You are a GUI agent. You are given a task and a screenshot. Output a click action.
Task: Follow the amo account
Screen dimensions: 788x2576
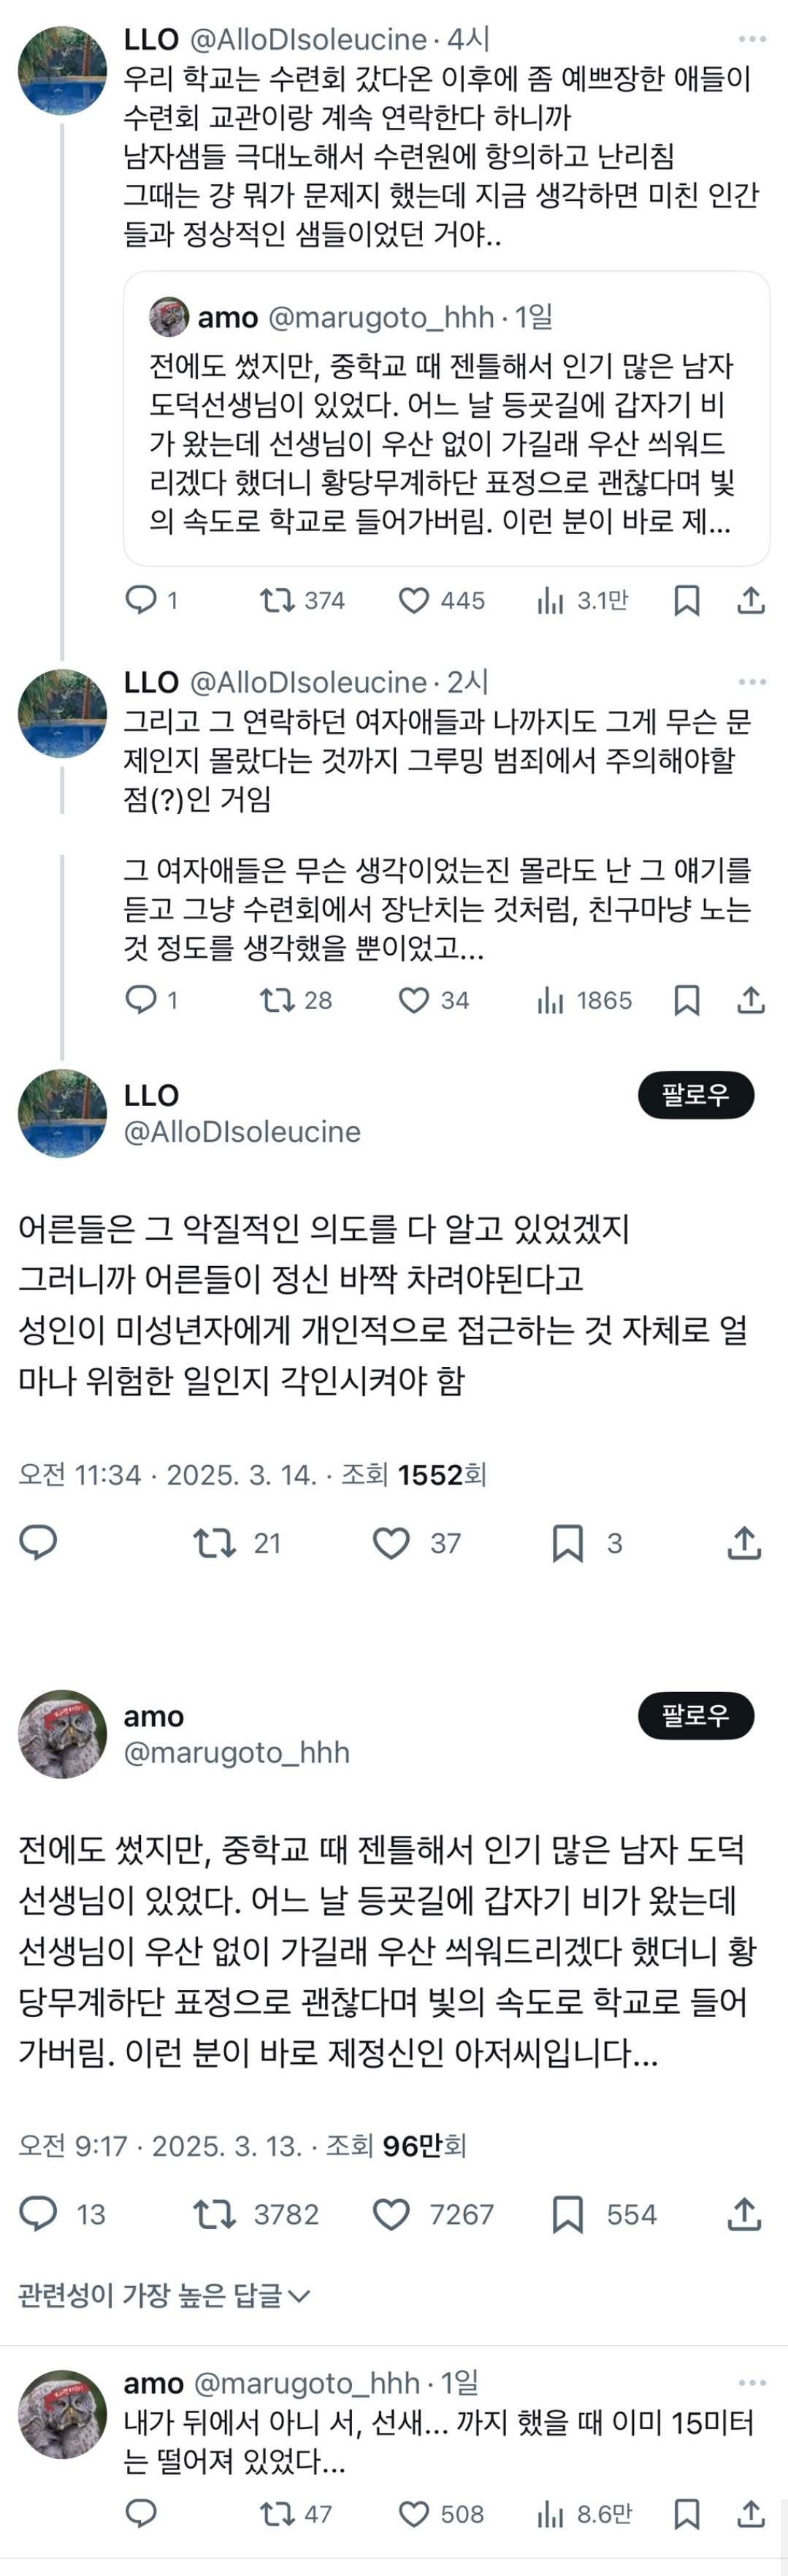pyautogui.click(x=696, y=1716)
